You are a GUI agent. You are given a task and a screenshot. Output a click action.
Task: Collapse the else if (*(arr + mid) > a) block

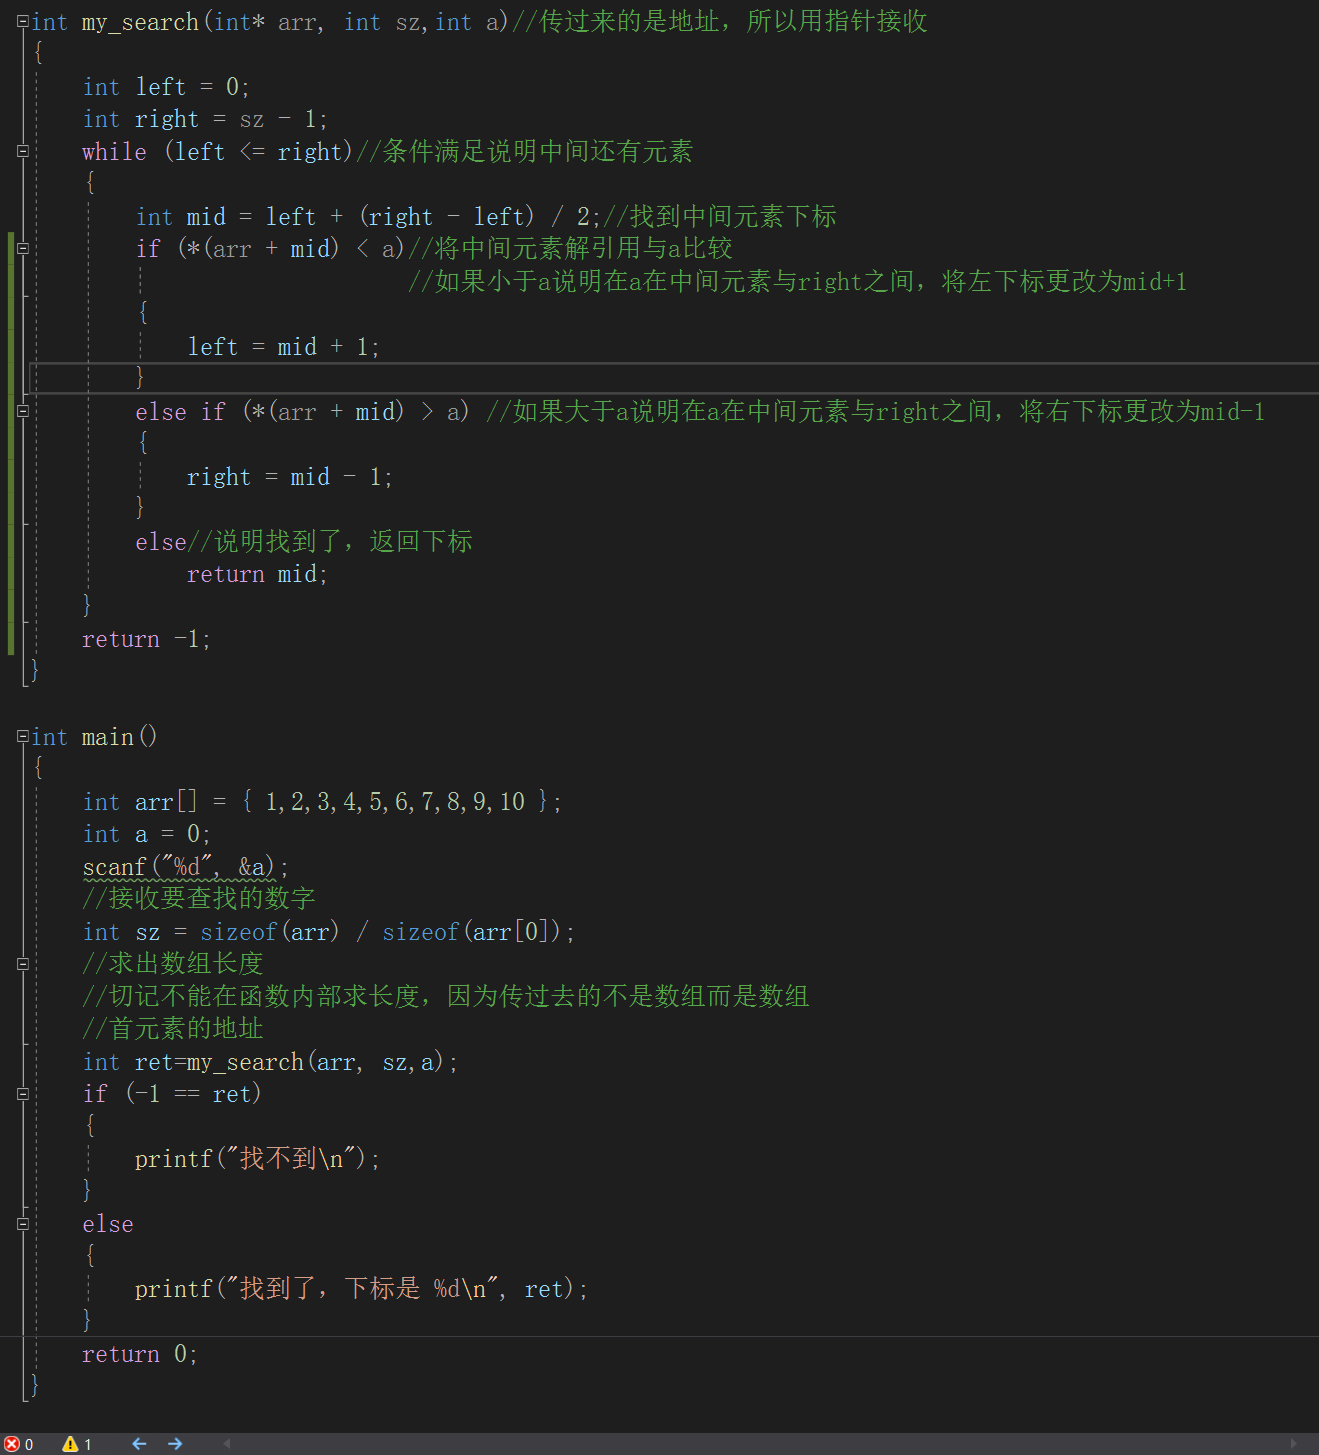point(23,411)
